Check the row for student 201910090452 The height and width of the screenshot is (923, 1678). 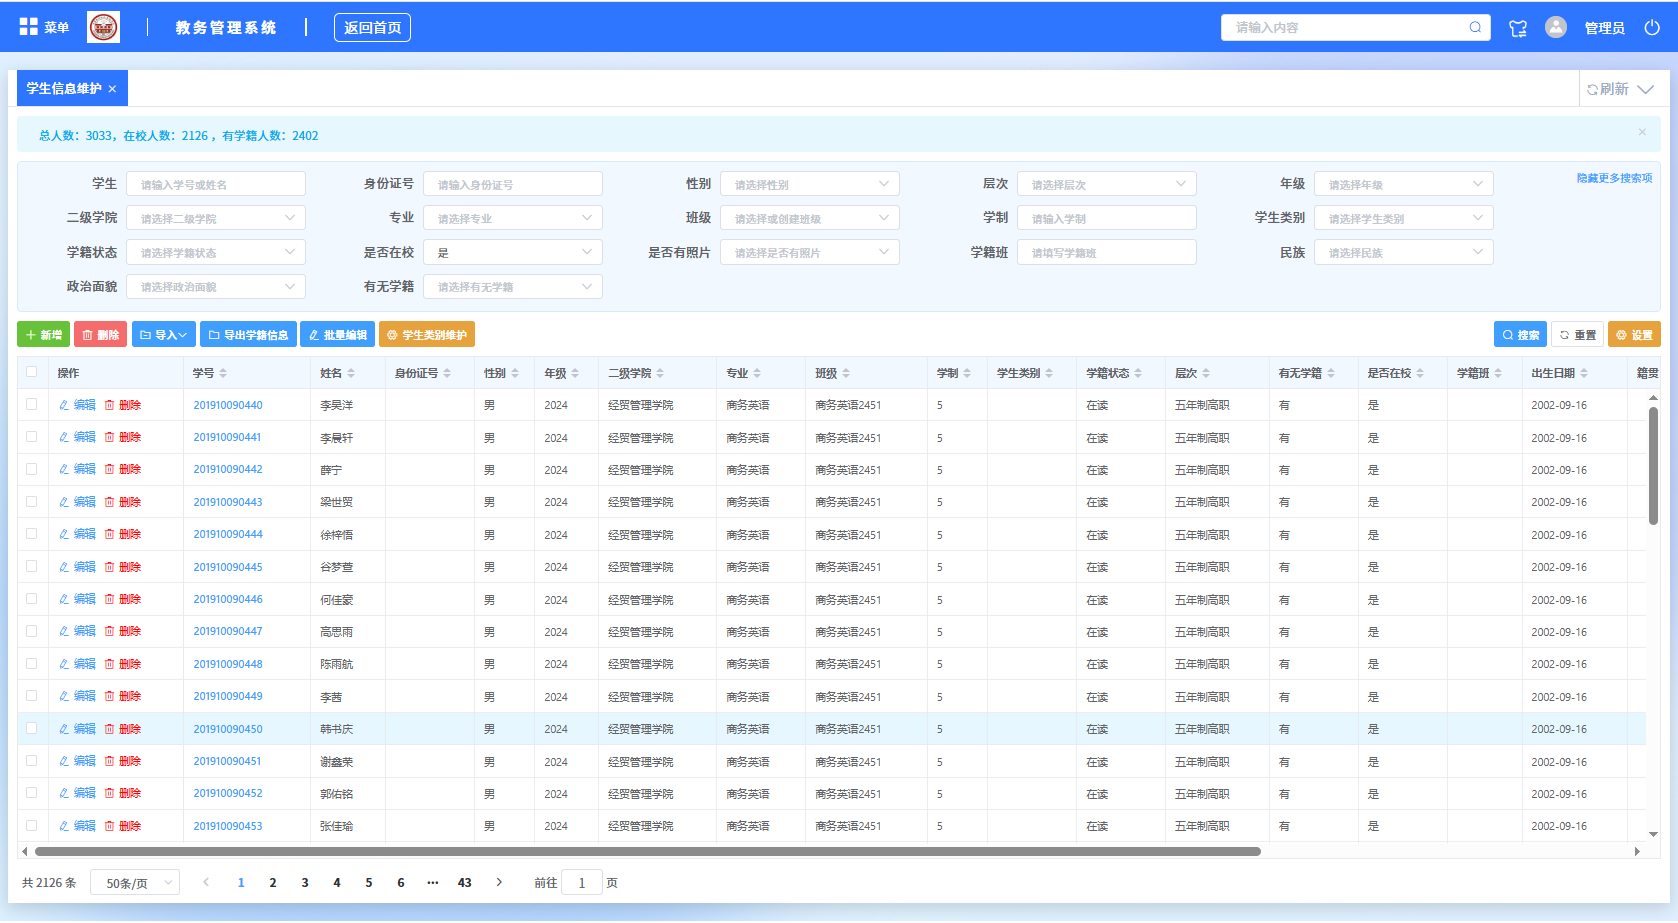[31, 793]
